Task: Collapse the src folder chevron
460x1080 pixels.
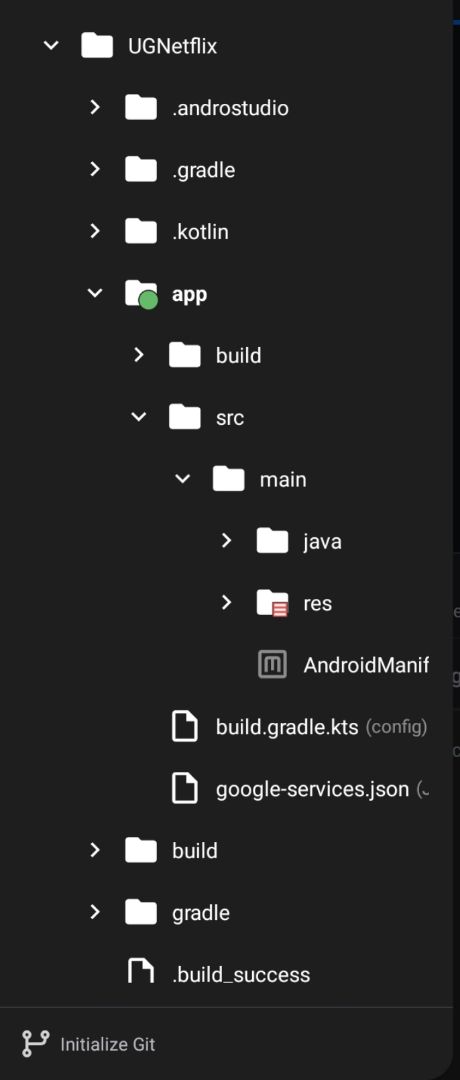Action: (139, 417)
